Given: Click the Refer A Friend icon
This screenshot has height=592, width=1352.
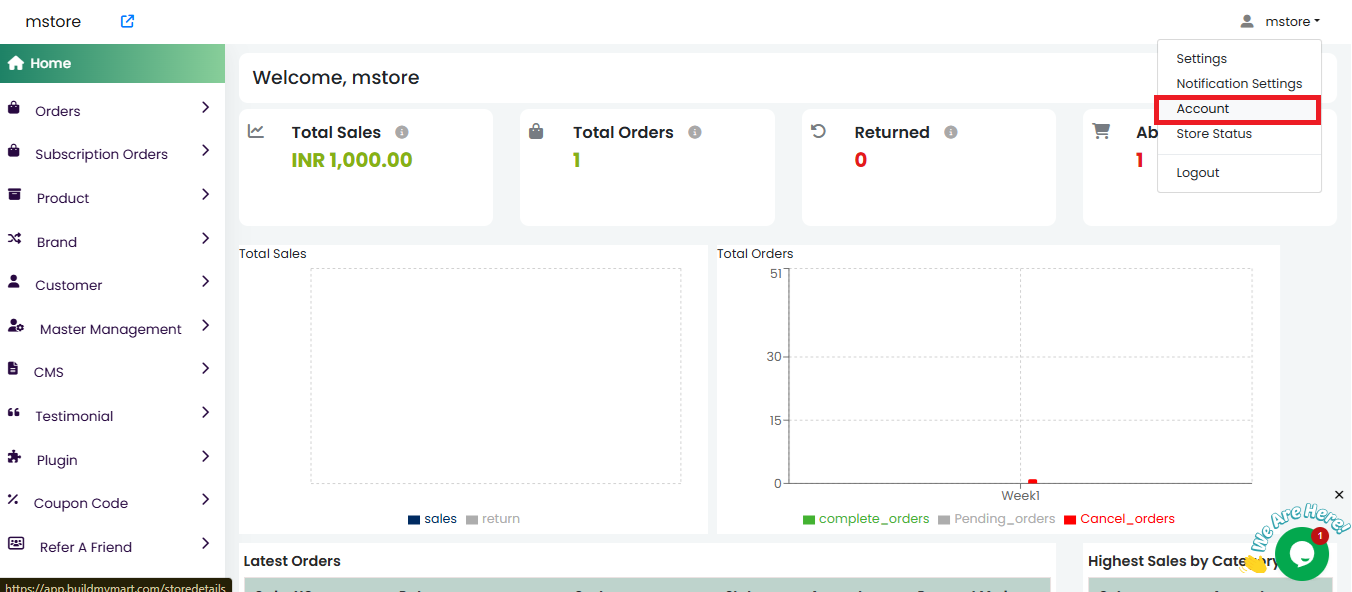Looking at the screenshot, I should click(15, 543).
